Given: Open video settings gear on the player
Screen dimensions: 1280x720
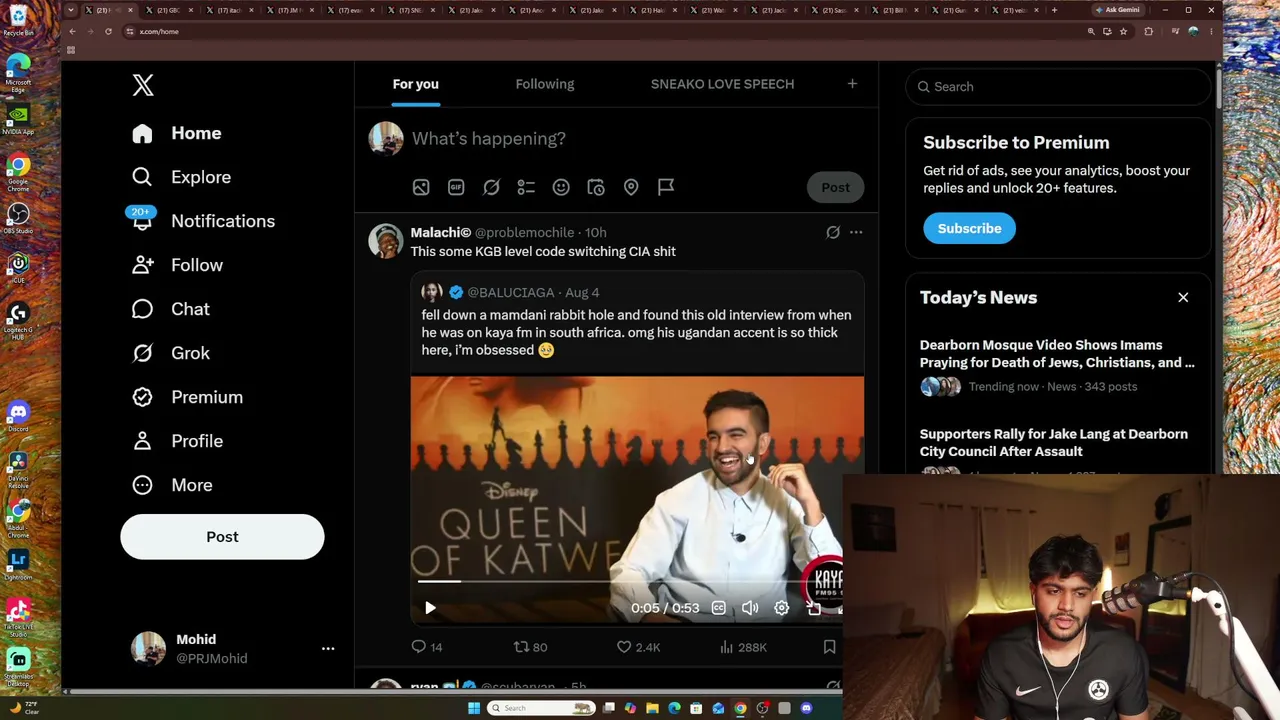Looking at the screenshot, I should pyautogui.click(x=782, y=608).
